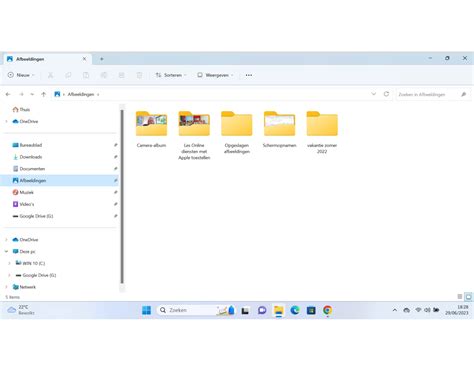Open the Windows Start menu
This screenshot has height=372, width=474.
(146, 310)
